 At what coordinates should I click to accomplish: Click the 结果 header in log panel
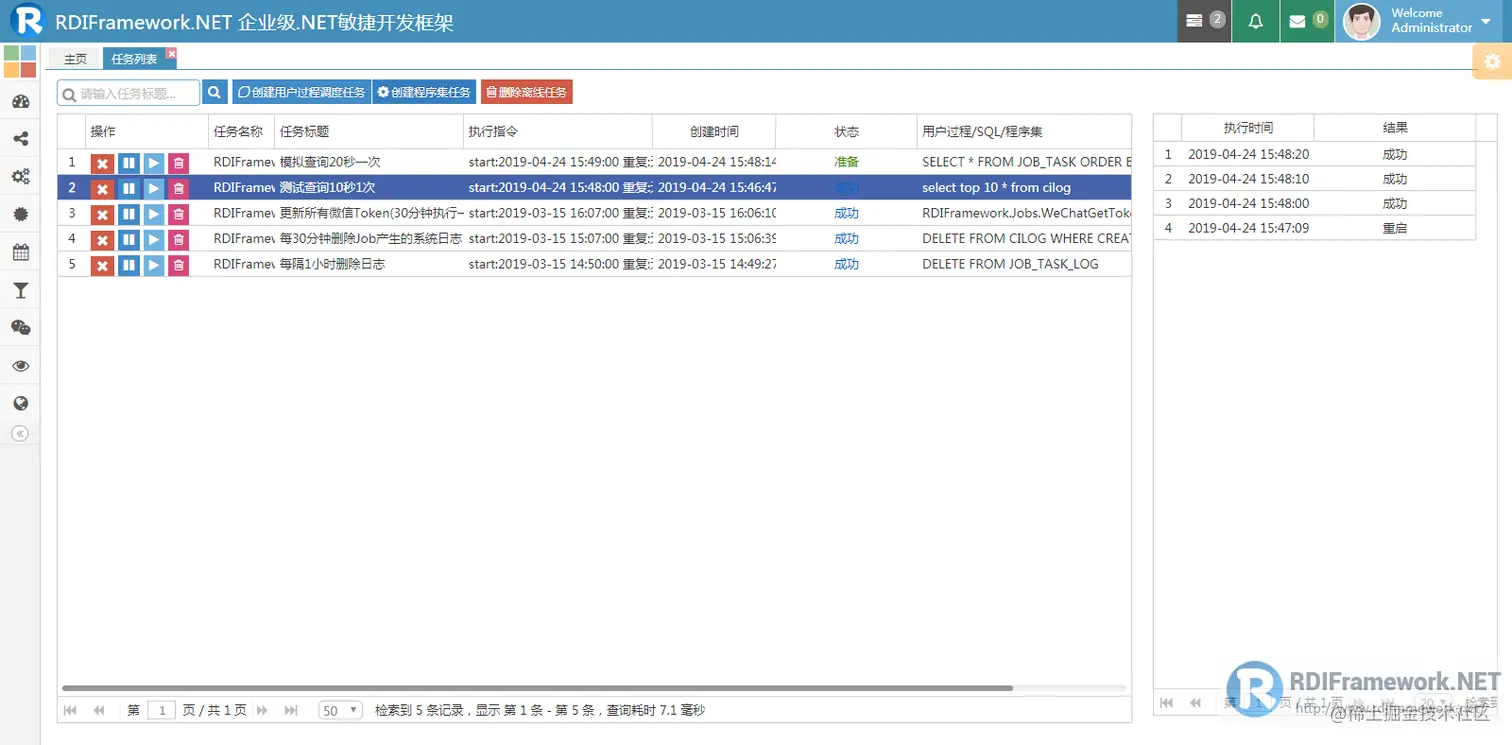click(x=1395, y=128)
